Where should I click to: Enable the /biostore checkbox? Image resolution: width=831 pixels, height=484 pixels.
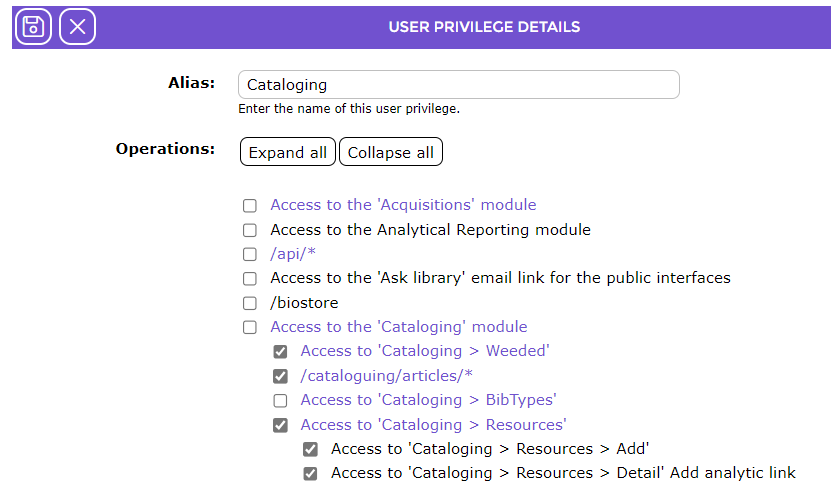[x=250, y=303]
